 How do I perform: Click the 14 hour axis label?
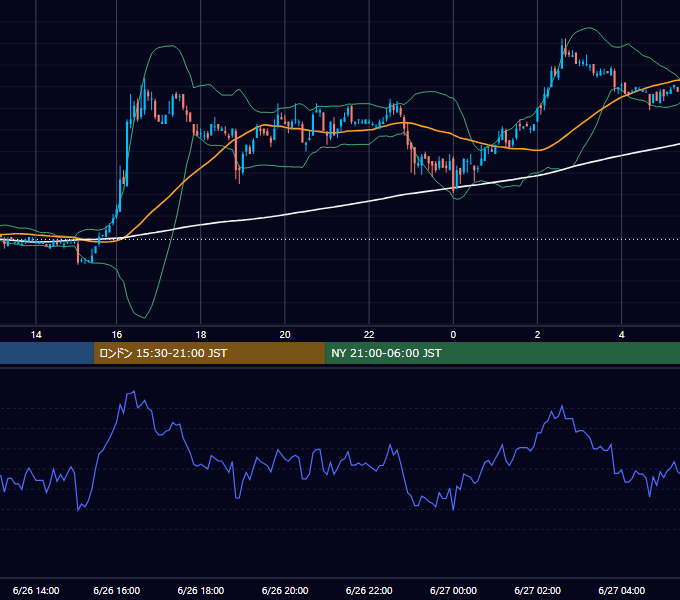[x=36, y=335]
